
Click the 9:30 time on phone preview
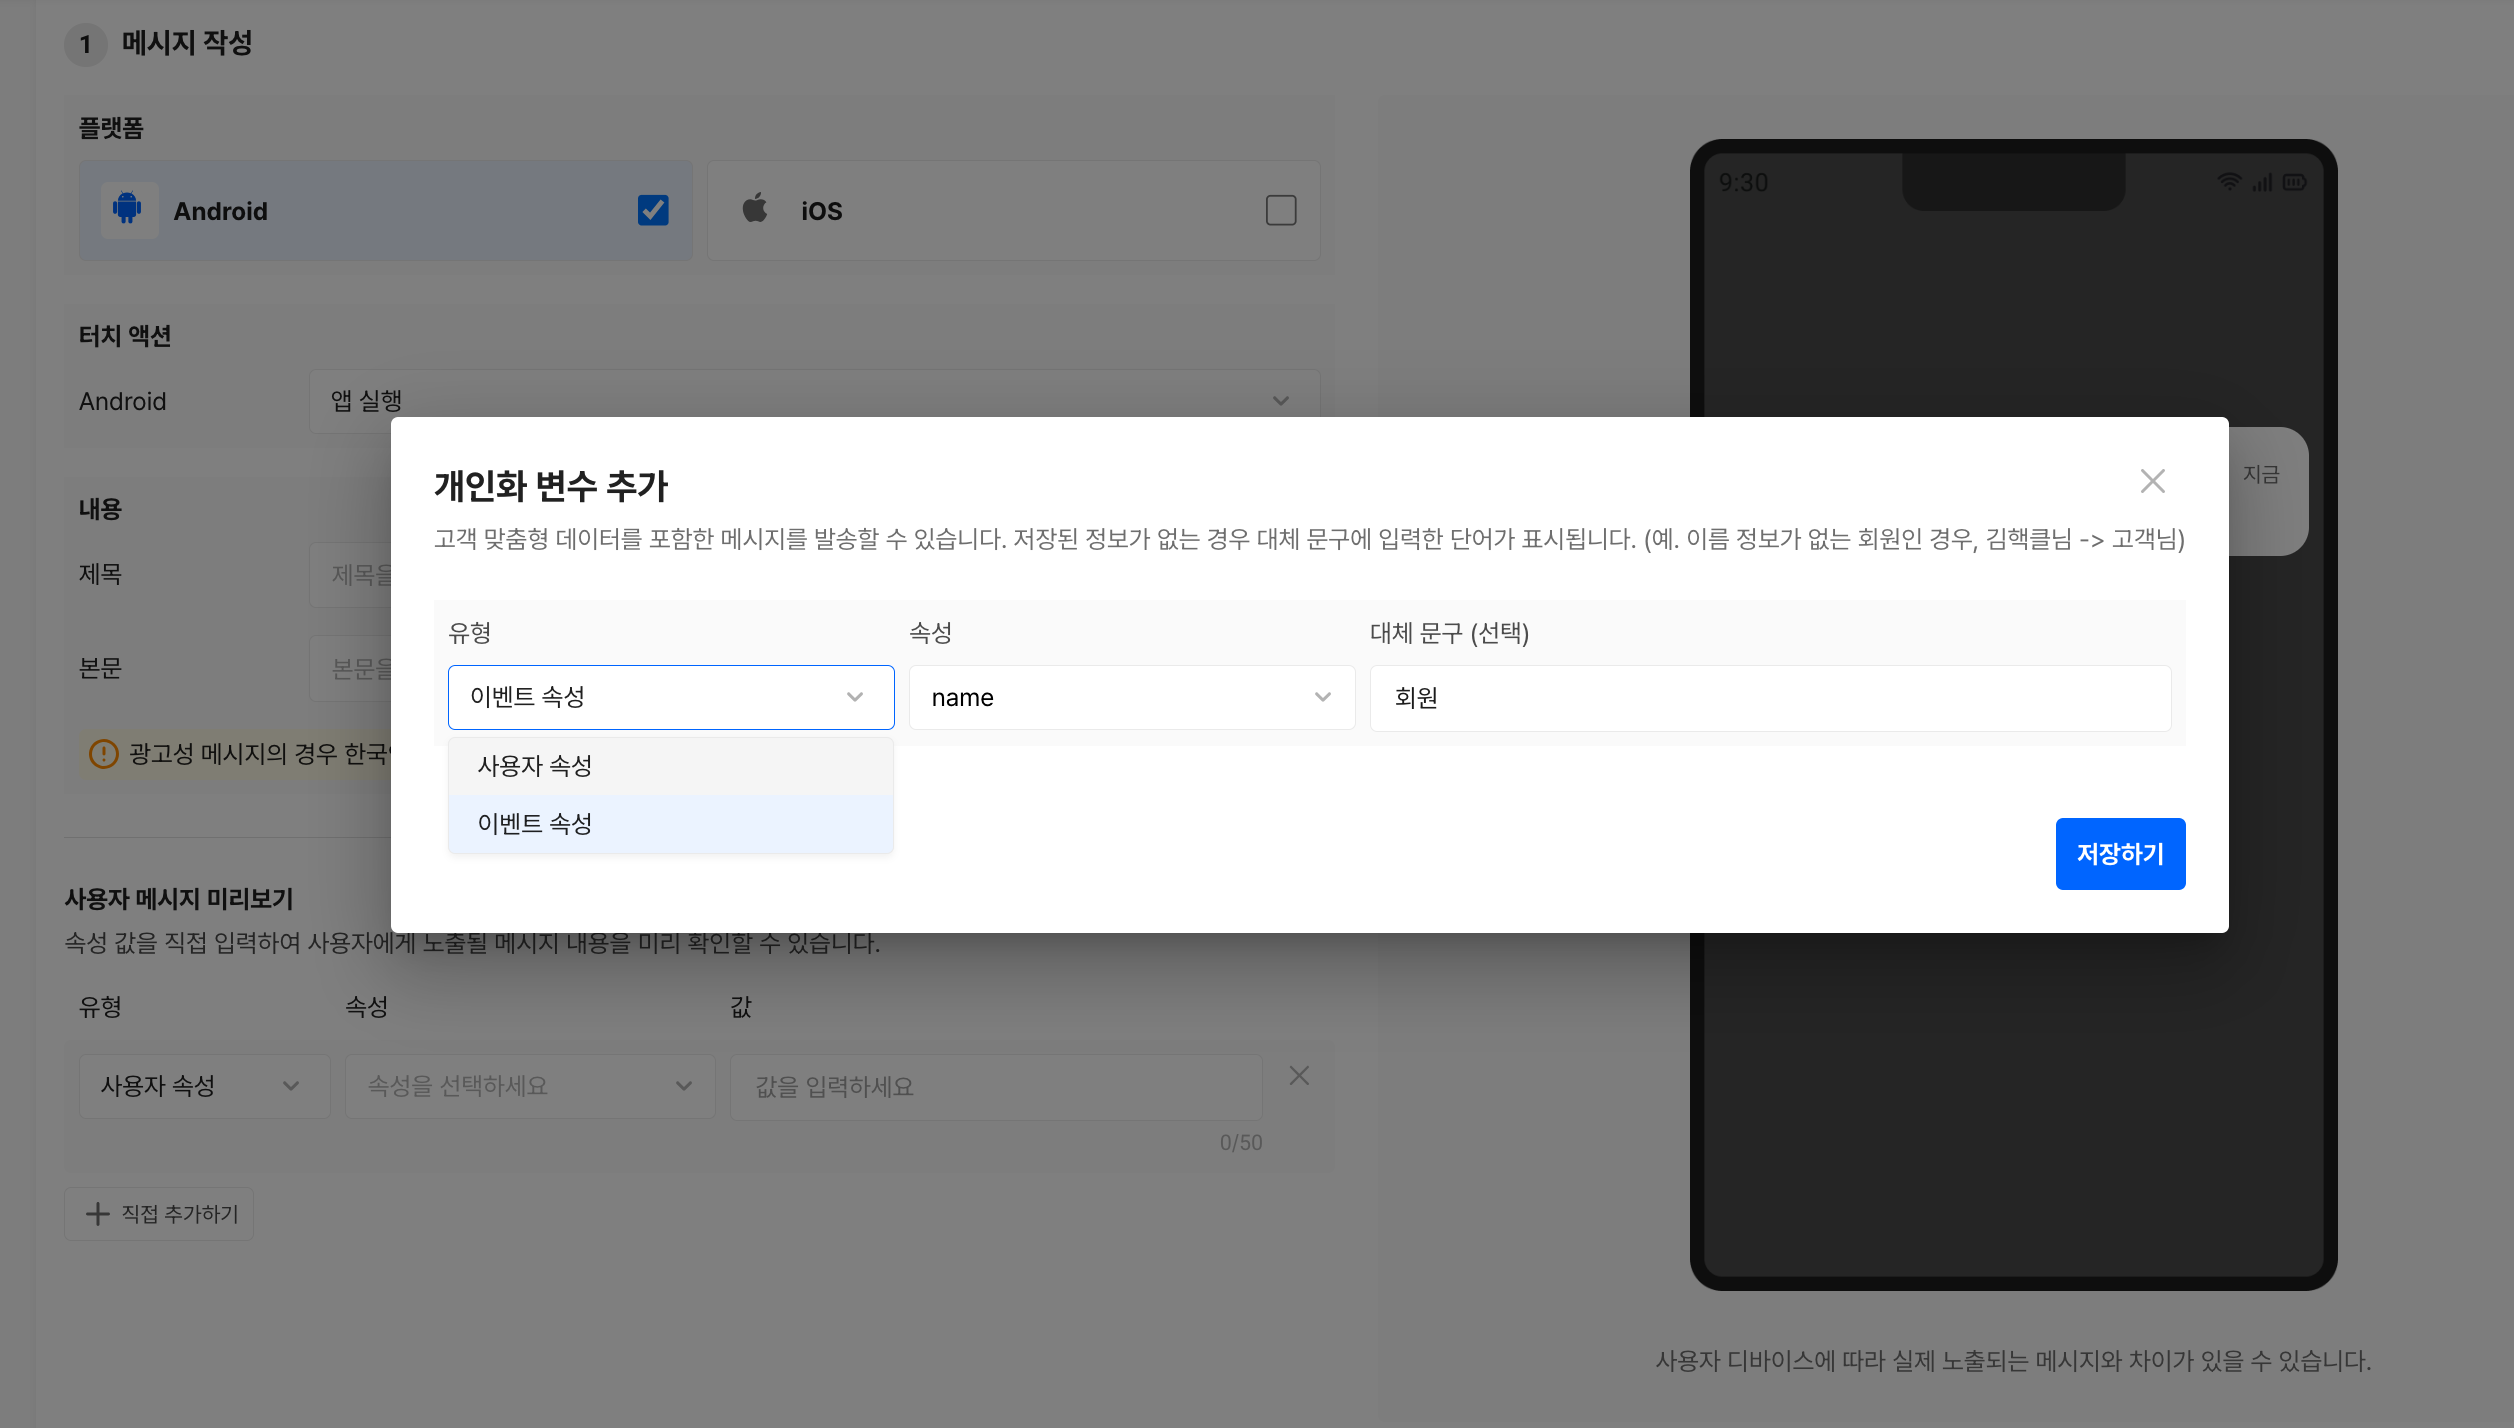pyautogui.click(x=1743, y=183)
